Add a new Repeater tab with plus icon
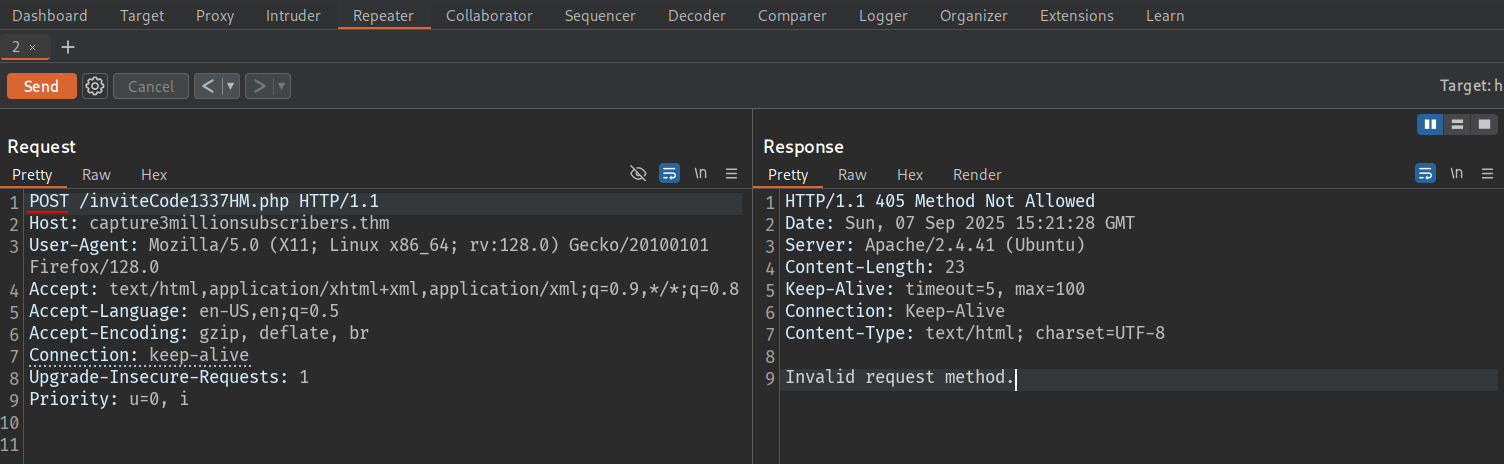 pyautogui.click(x=68, y=47)
